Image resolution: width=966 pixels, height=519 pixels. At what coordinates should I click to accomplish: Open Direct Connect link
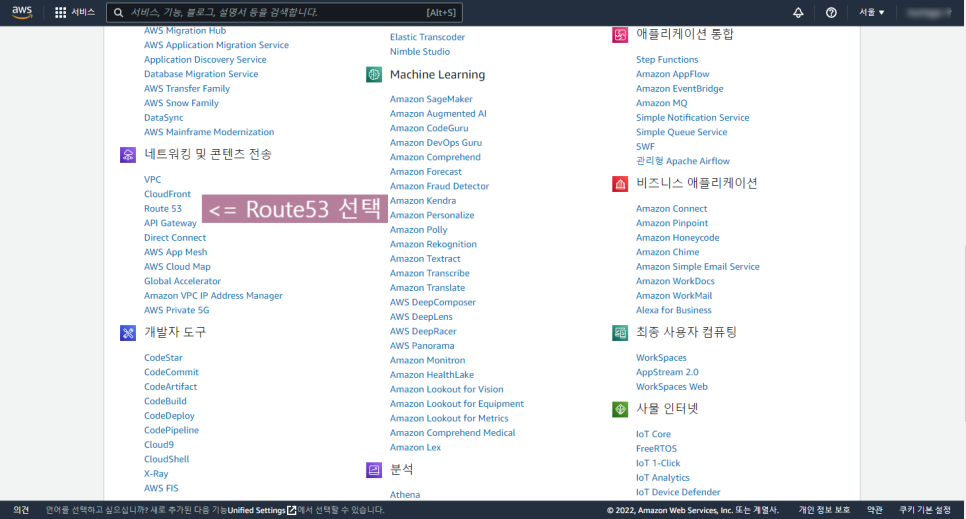(x=175, y=237)
